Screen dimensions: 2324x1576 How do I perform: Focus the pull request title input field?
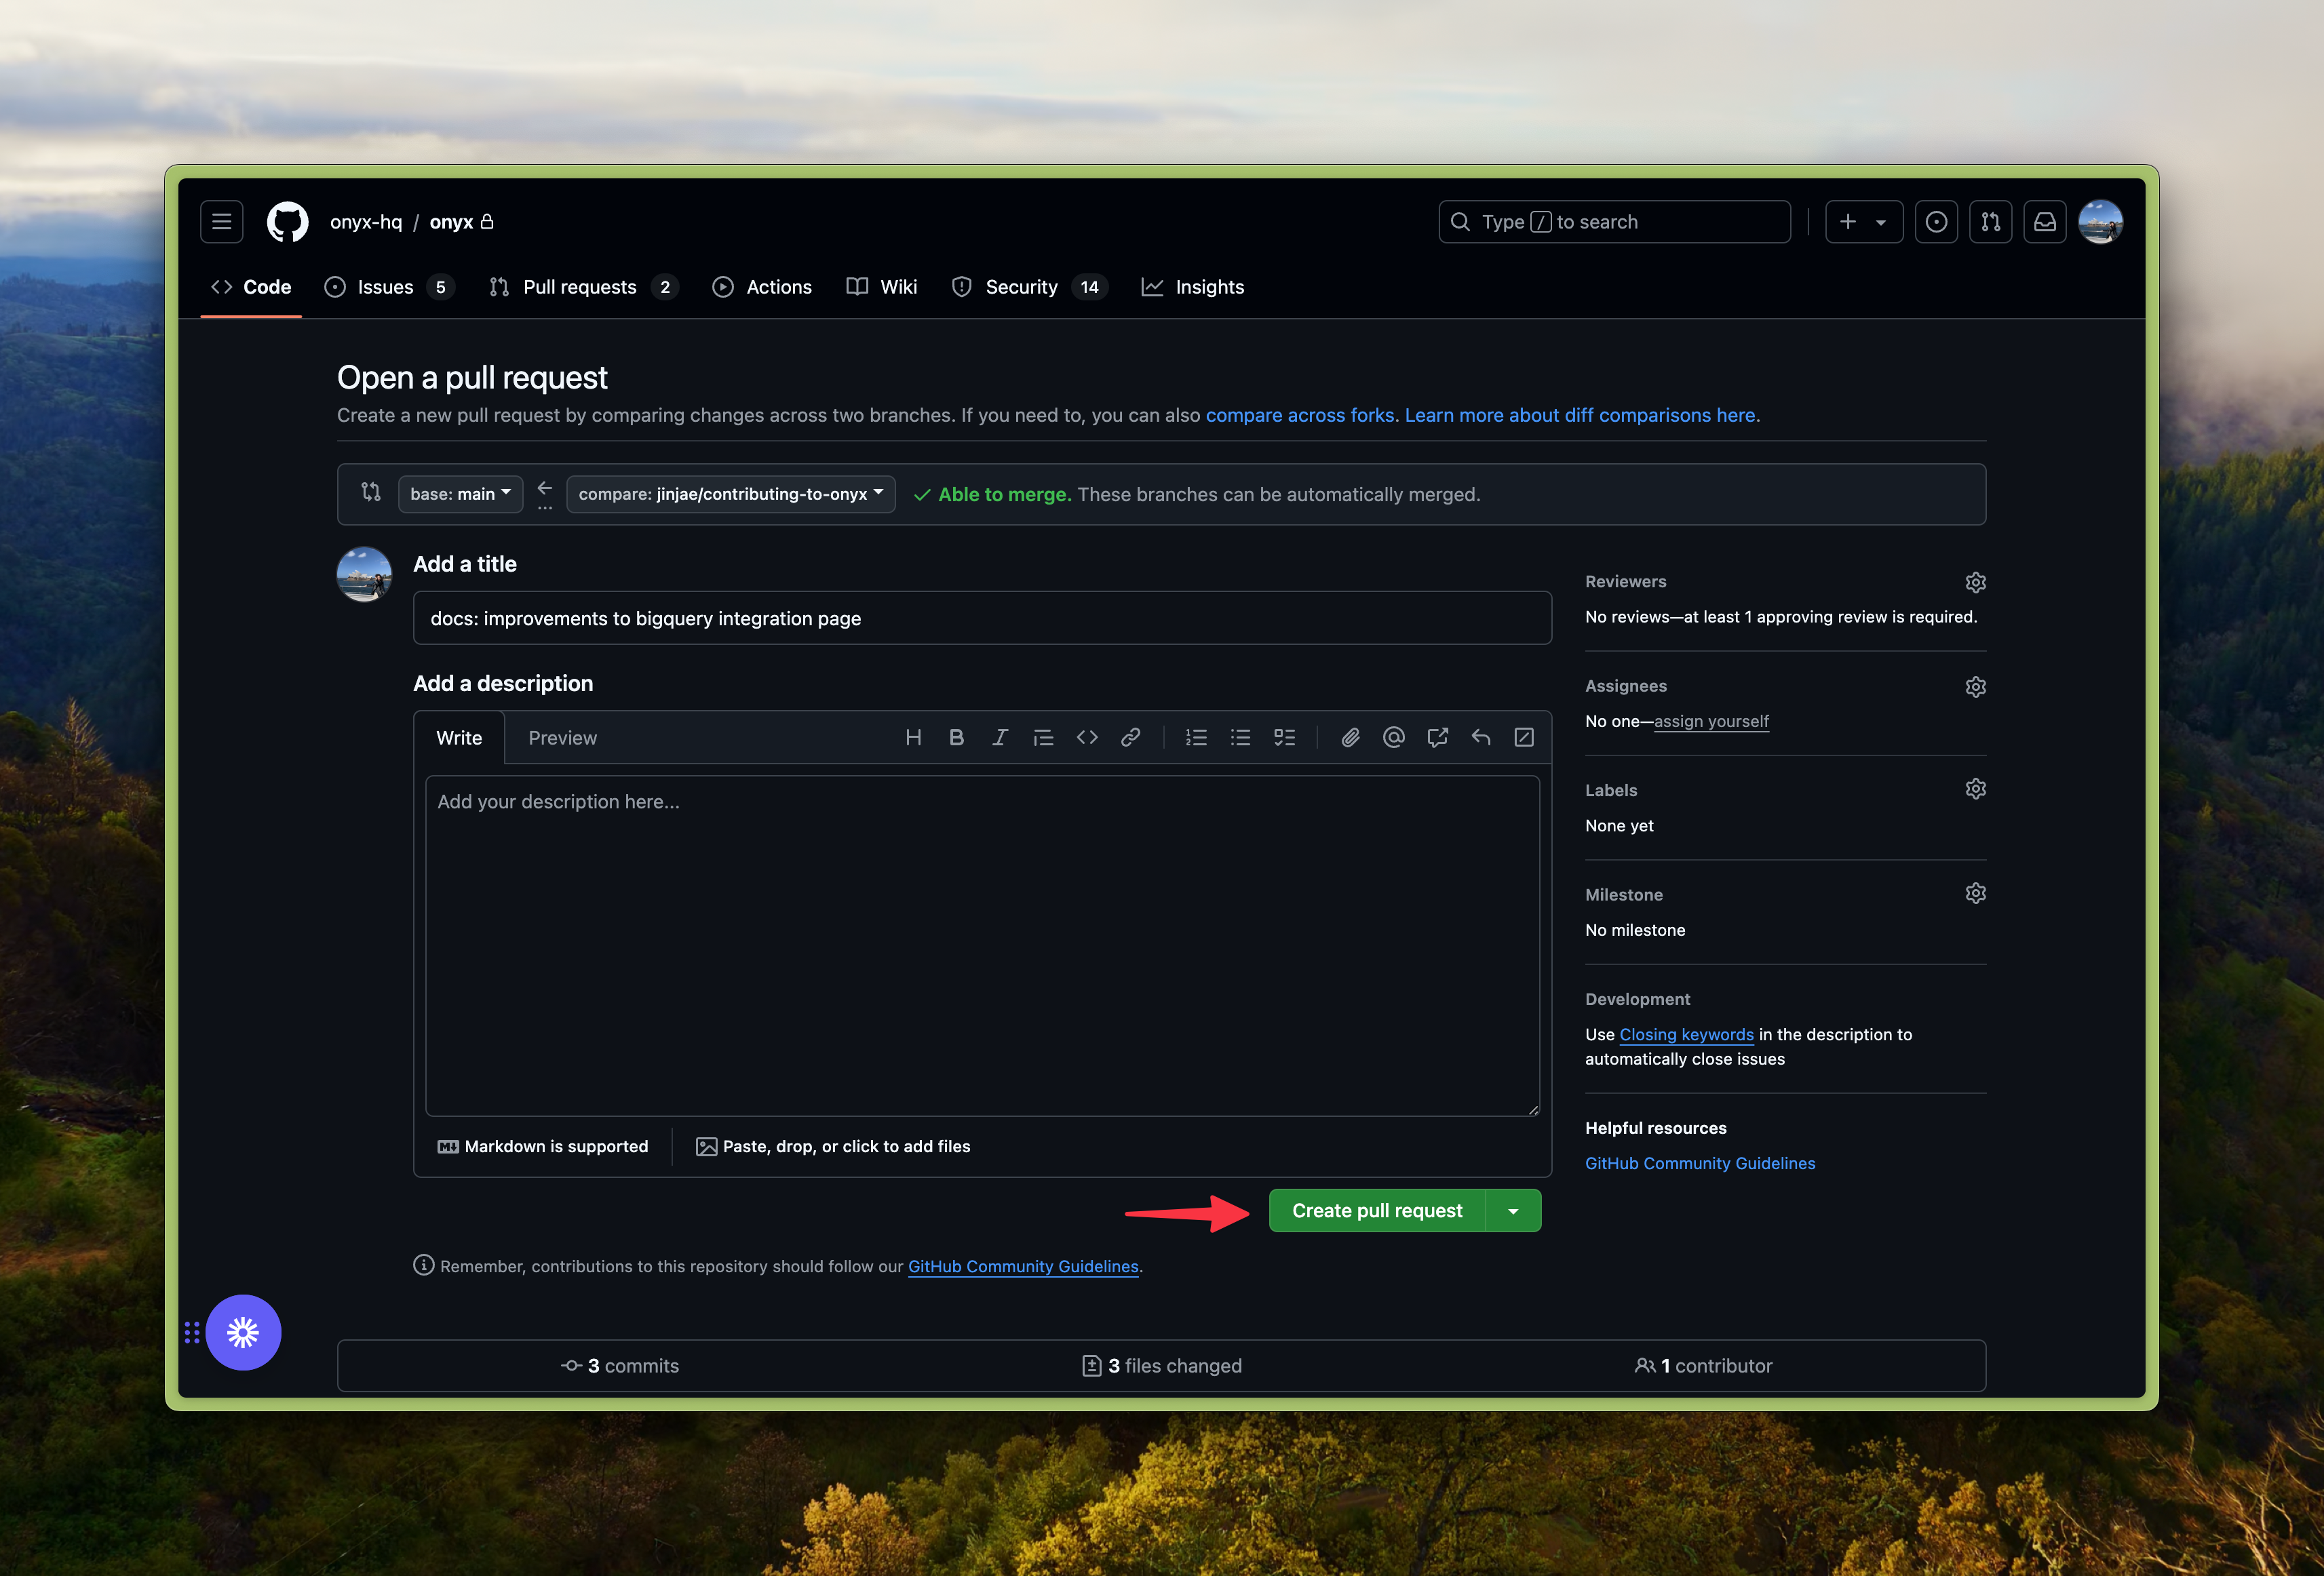[982, 618]
